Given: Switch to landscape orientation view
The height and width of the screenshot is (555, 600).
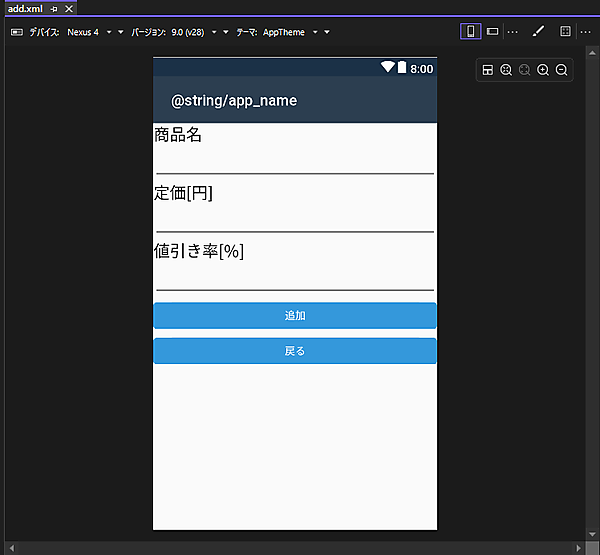Looking at the screenshot, I should click(x=492, y=31).
